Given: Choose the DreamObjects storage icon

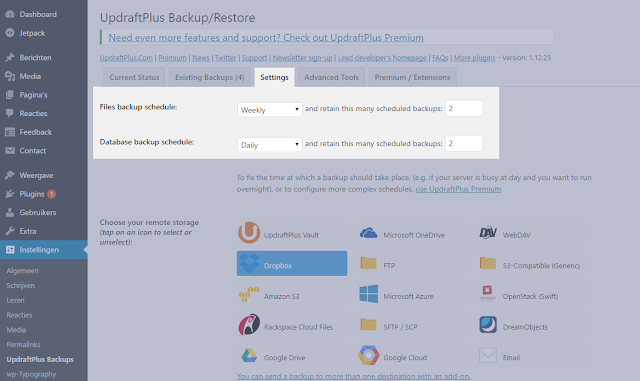Looking at the screenshot, I should tap(488, 325).
